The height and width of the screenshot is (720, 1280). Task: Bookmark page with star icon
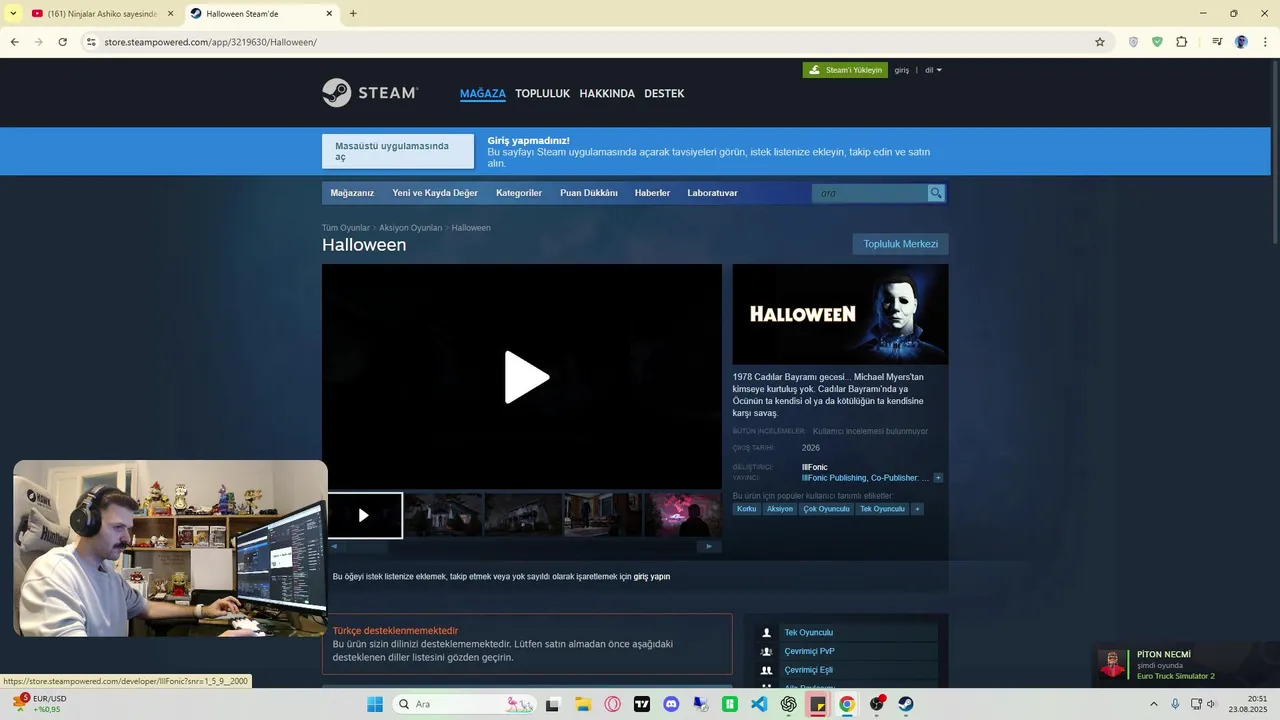1100,42
